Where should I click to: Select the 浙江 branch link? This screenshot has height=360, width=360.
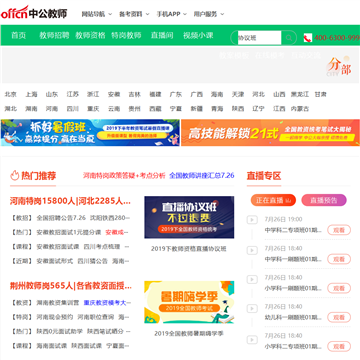click(x=93, y=94)
